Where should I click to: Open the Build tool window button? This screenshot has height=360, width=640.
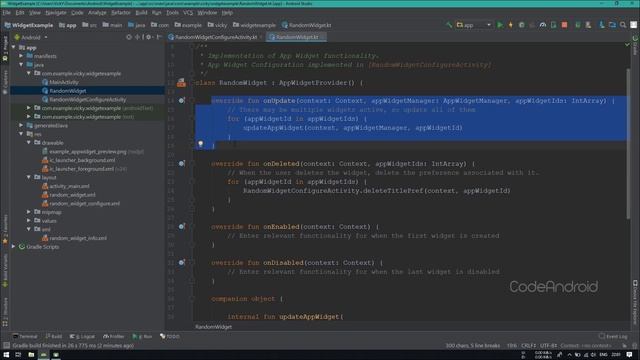(x=54, y=336)
